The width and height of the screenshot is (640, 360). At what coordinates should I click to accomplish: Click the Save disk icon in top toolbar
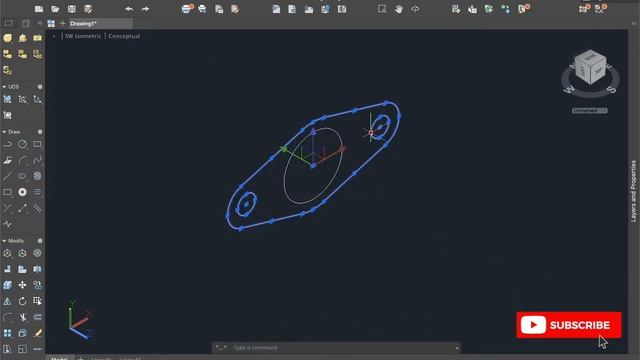71,9
